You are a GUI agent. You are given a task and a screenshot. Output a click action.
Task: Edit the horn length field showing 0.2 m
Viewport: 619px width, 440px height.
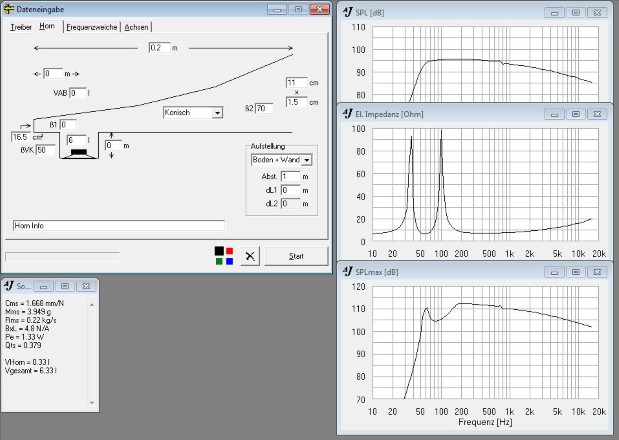point(159,48)
